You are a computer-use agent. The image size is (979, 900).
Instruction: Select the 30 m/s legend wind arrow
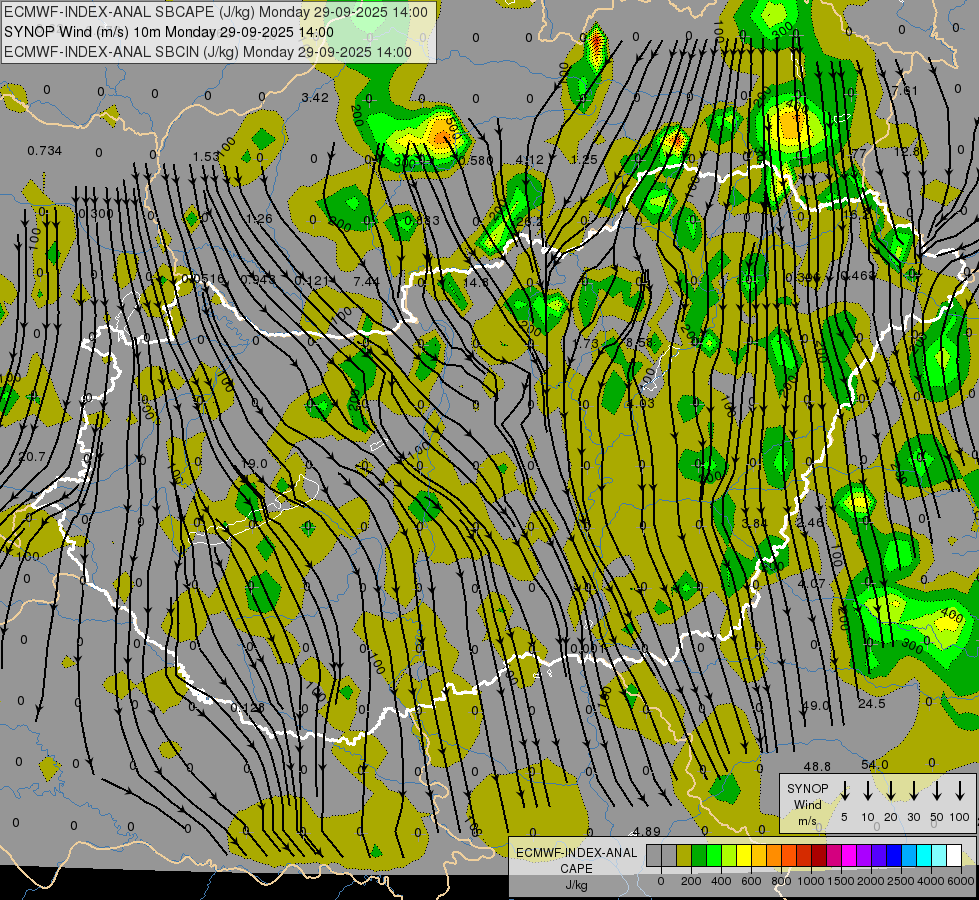tap(913, 791)
